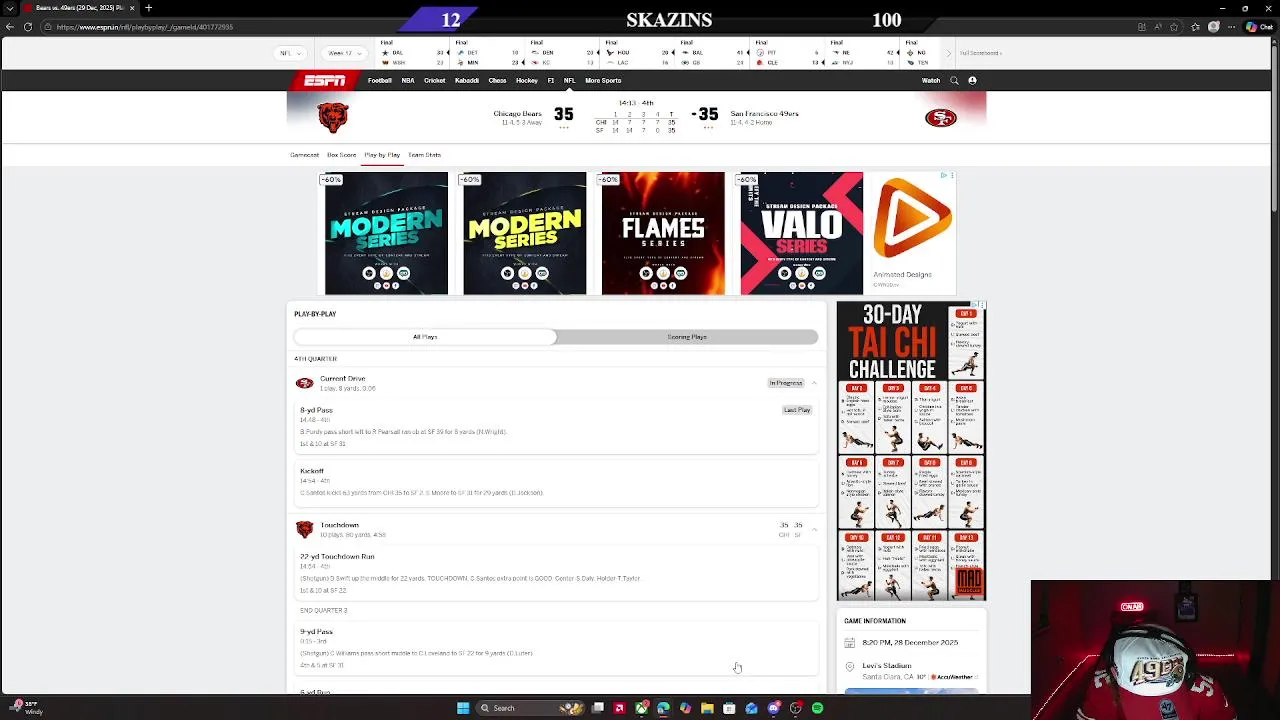
Task: Open the Chess menu in ESPN nav
Action: coord(497,80)
